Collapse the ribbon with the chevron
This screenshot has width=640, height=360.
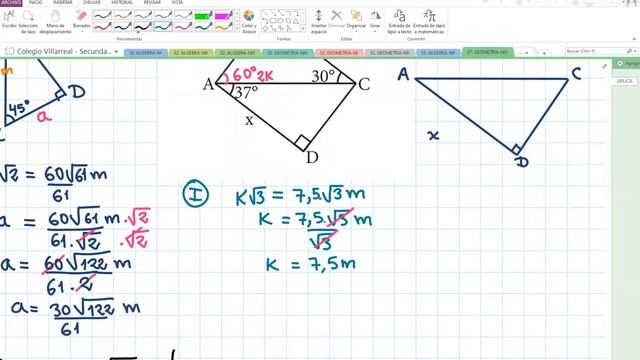[634, 39]
